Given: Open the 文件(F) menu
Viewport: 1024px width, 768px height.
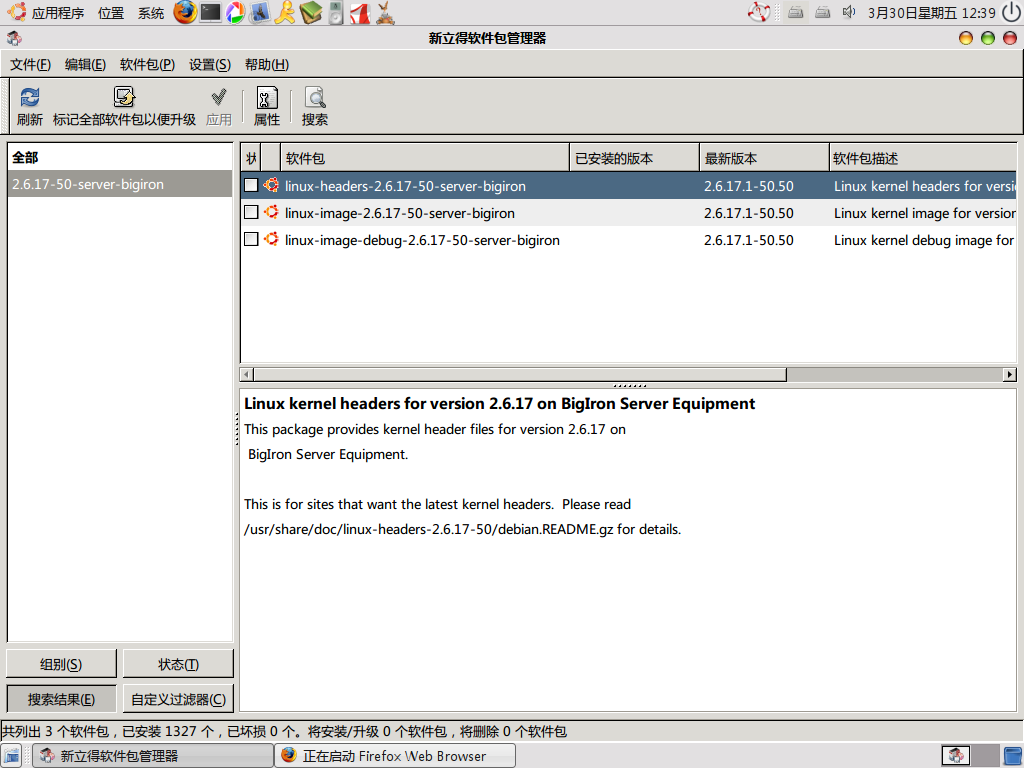Looking at the screenshot, I should click(31, 65).
